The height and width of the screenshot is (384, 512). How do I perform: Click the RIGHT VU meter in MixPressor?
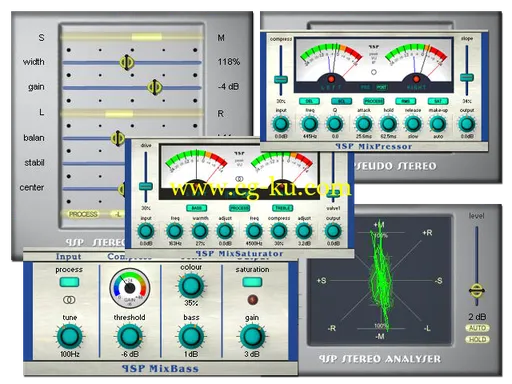[x=416, y=63]
